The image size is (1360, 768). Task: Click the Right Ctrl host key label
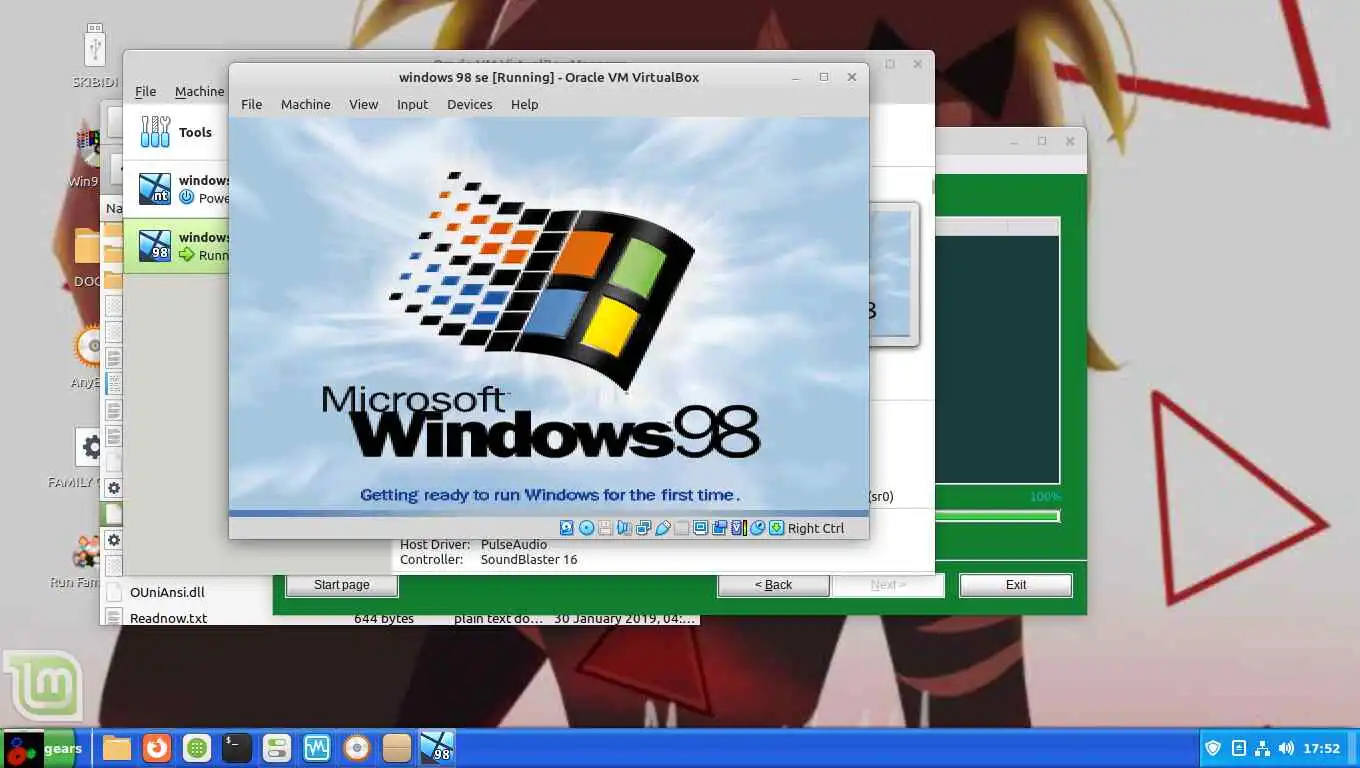[816, 528]
